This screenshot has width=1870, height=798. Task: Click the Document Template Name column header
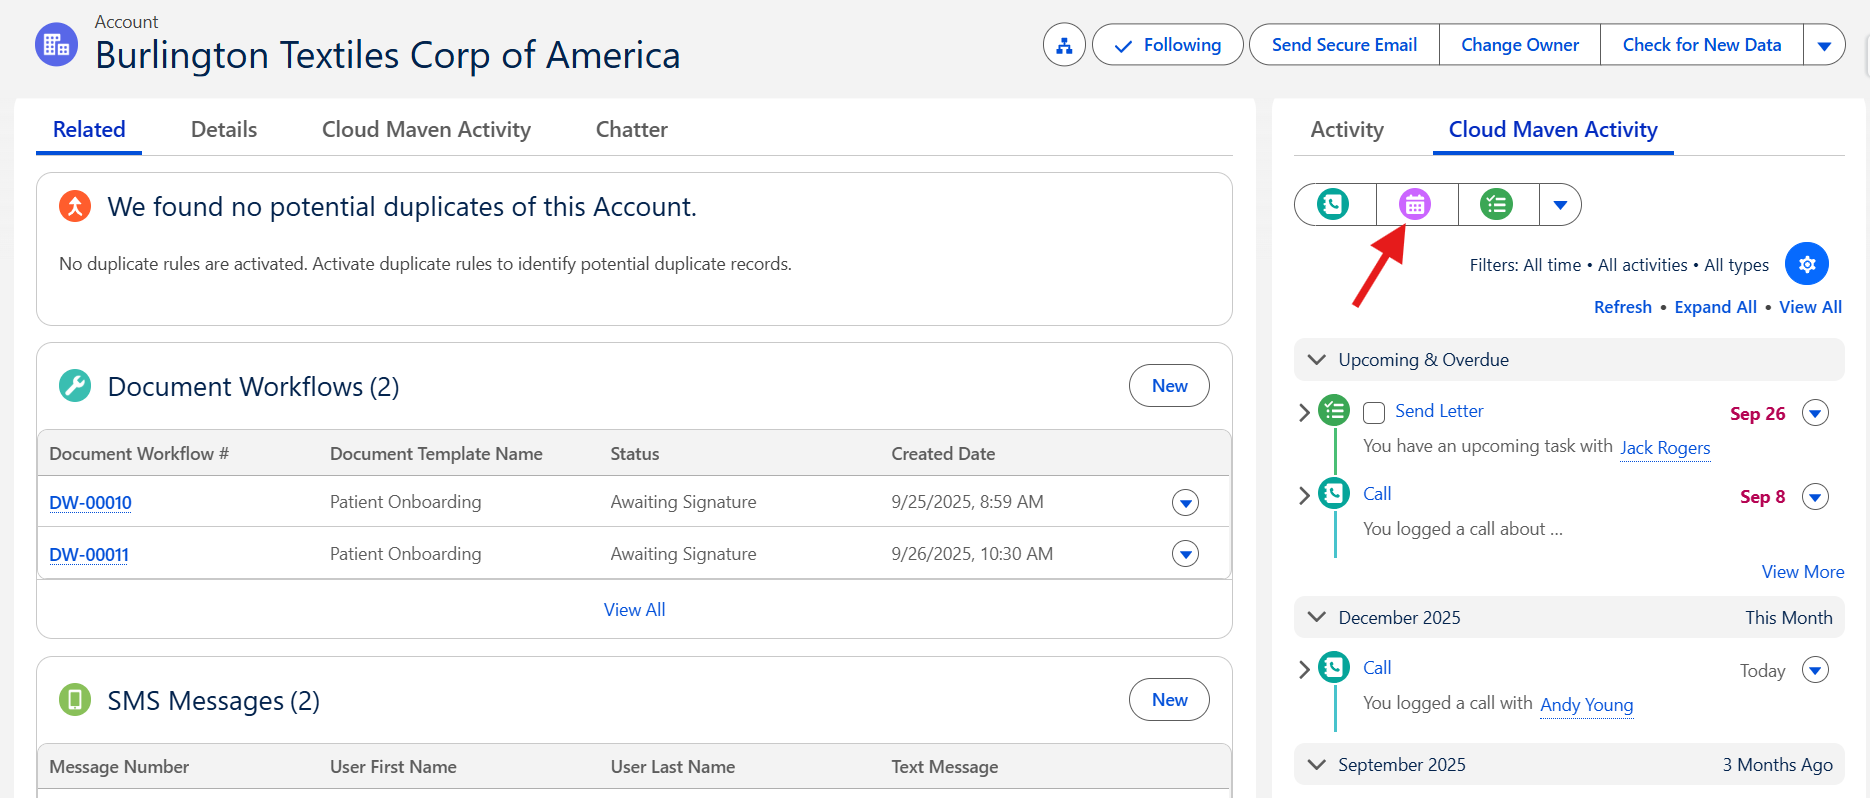[x=436, y=454]
